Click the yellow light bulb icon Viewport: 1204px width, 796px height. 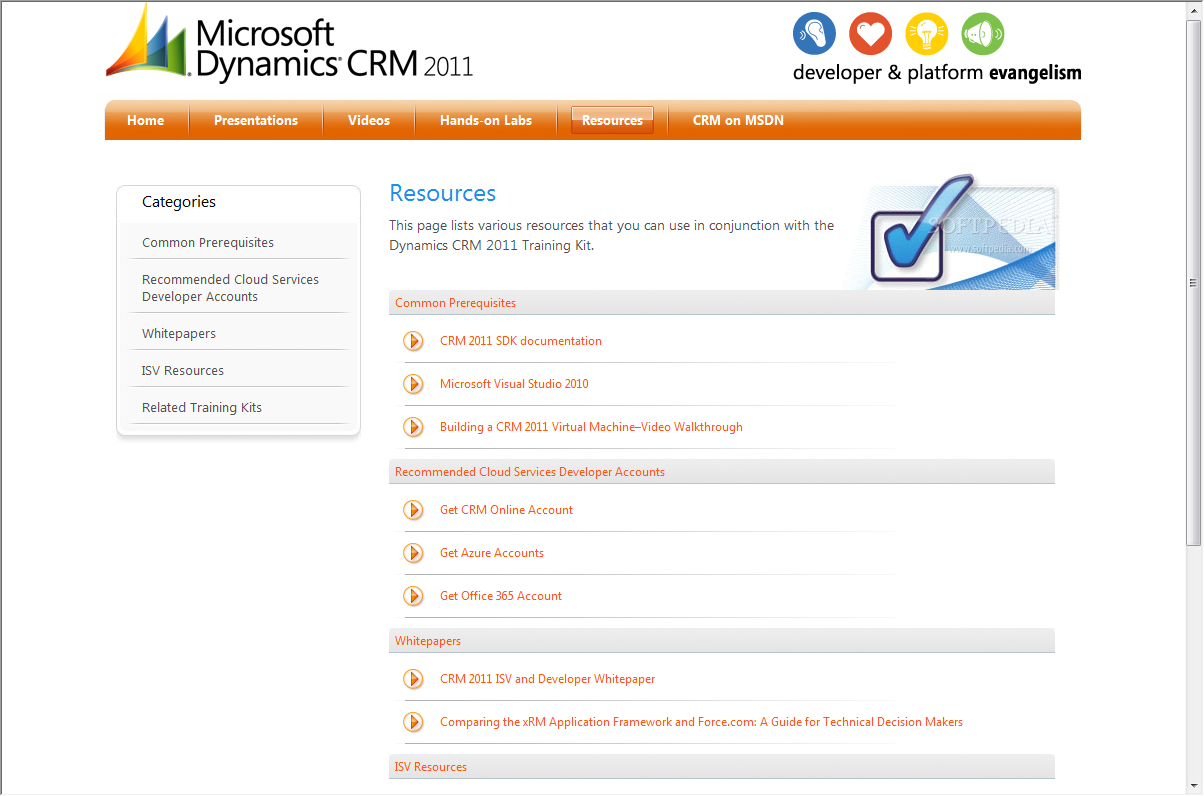[x=926, y=34]
